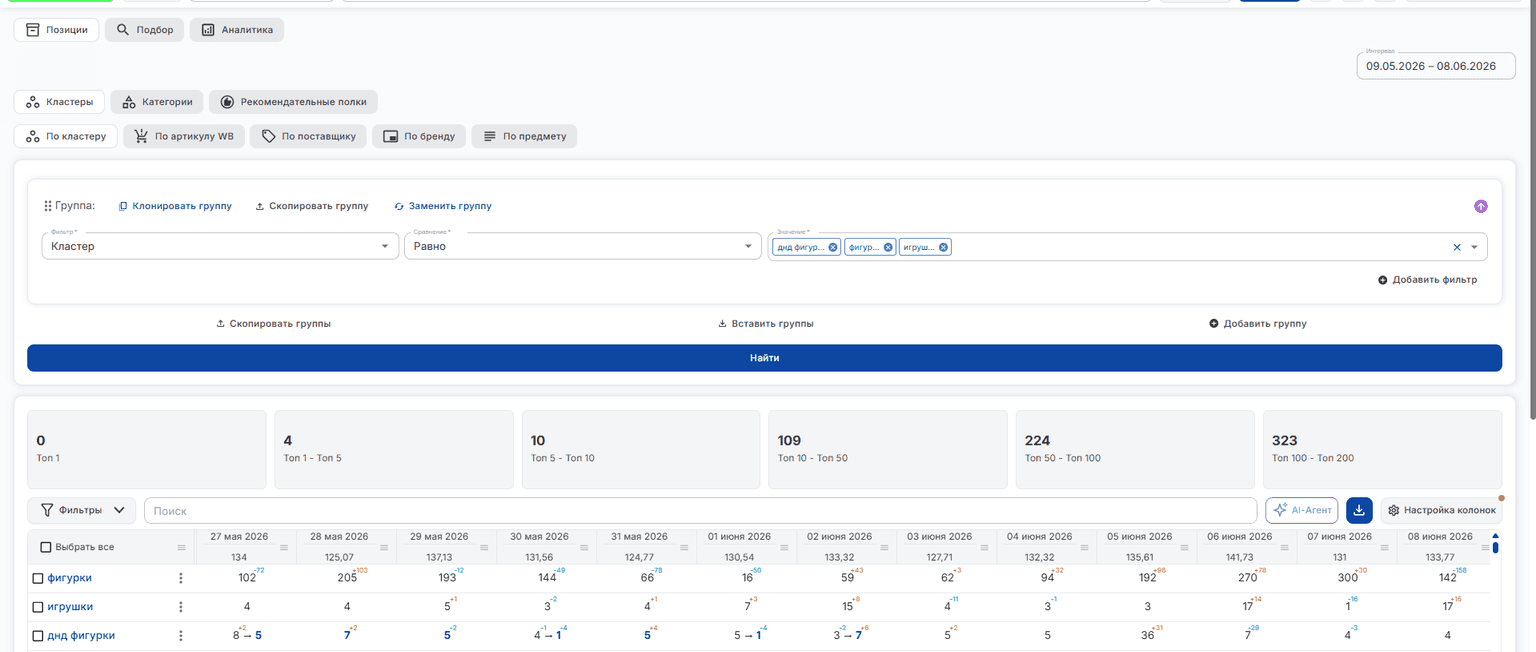Open the Фильтр dropdown showing Кластер

[220, 246]
